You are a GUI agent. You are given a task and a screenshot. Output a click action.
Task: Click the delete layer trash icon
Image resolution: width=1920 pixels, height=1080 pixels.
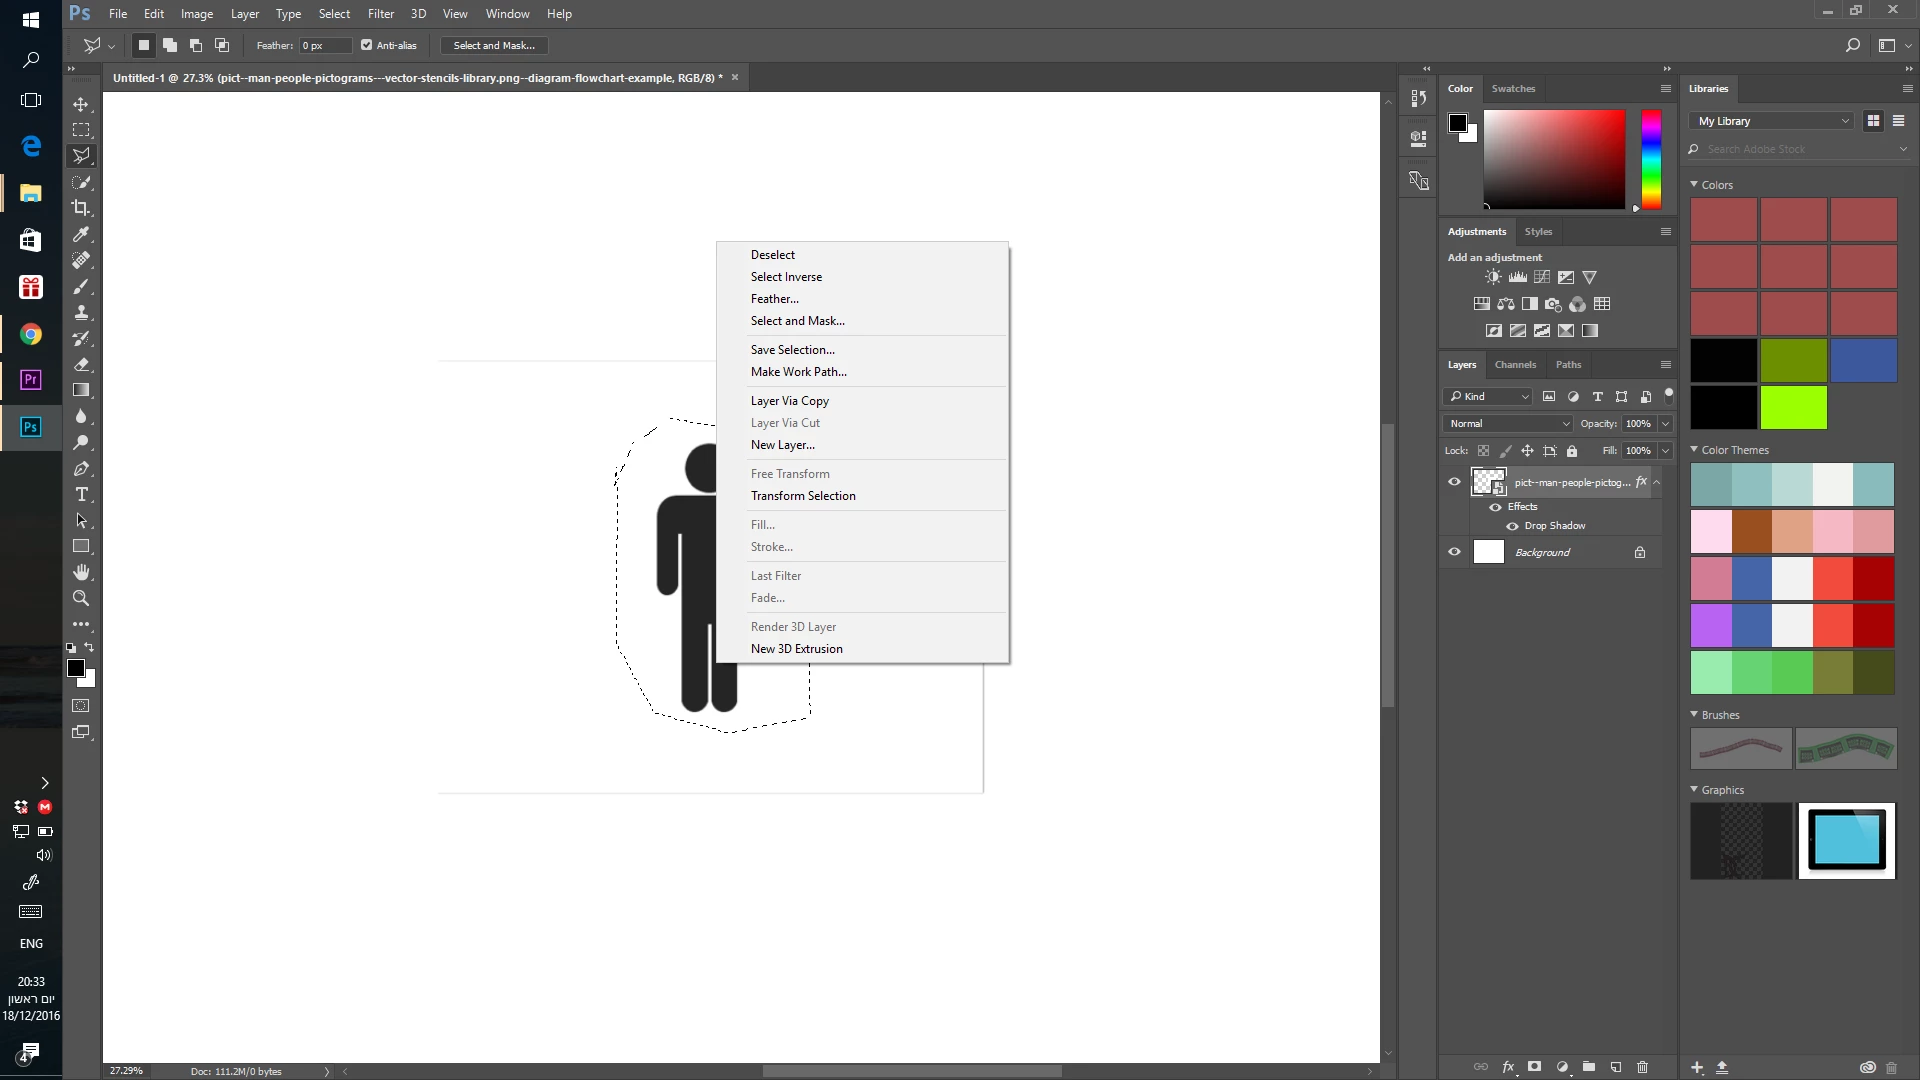[x=1642, y=1067]
